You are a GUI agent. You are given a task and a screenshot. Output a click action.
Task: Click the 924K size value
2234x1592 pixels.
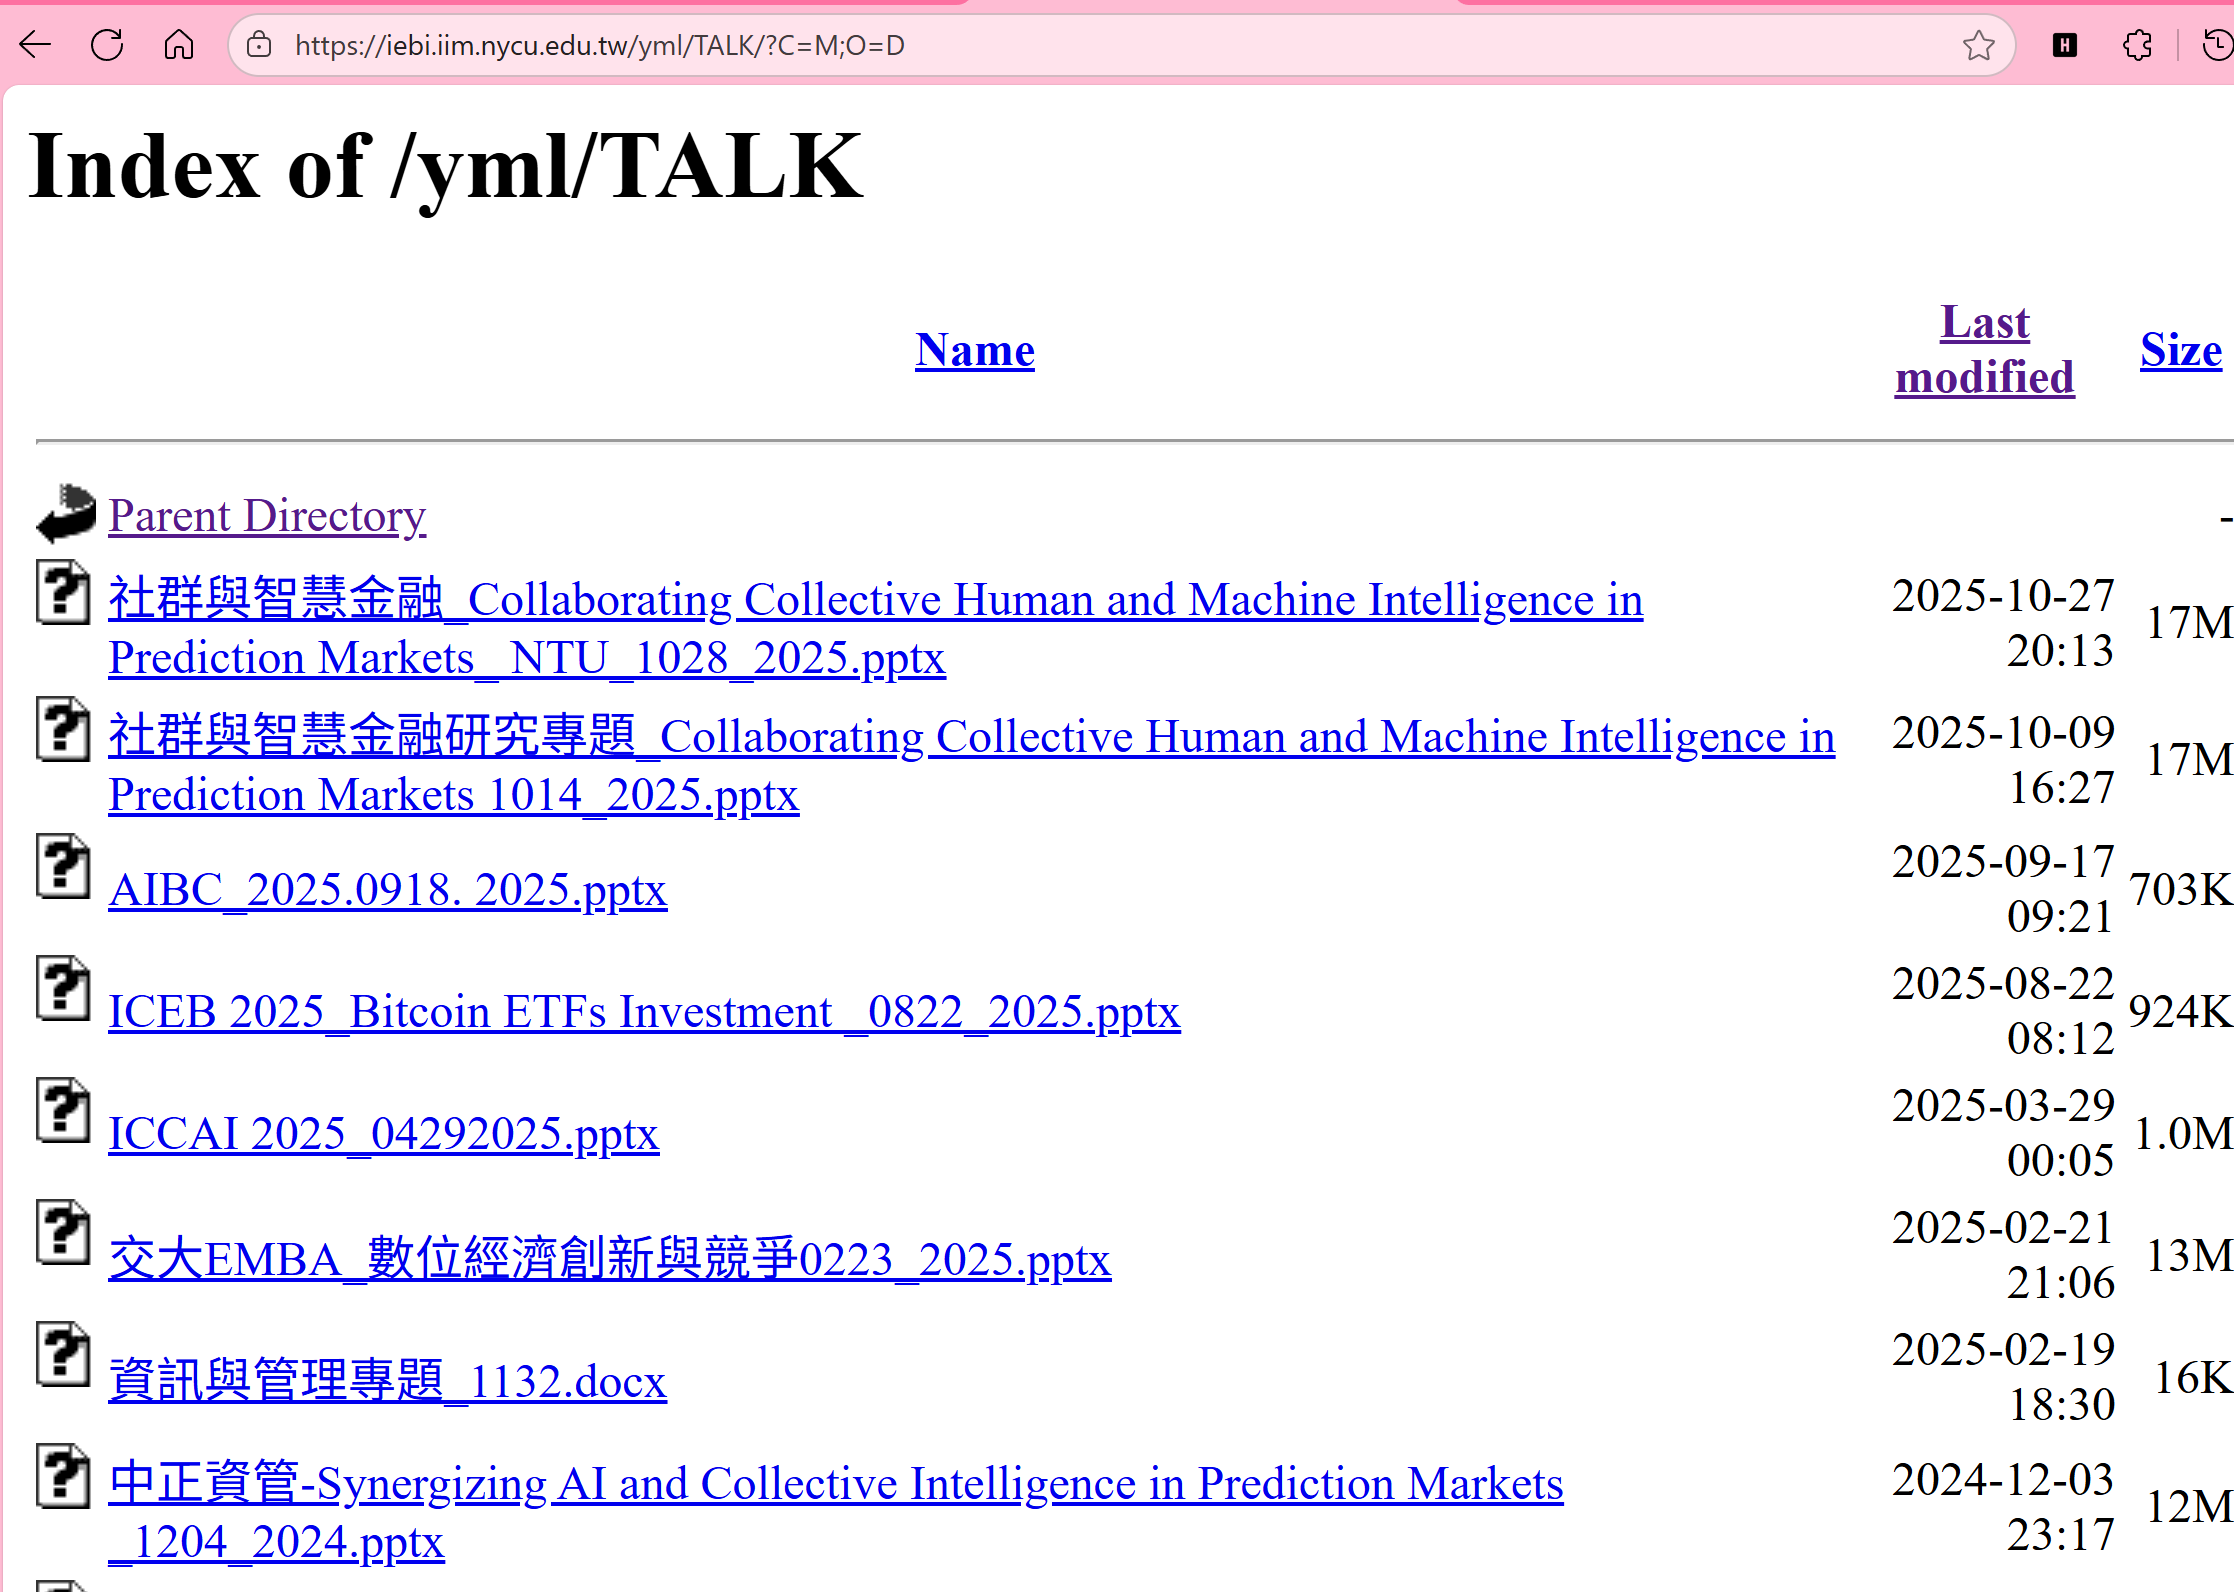[2181, 1011]
